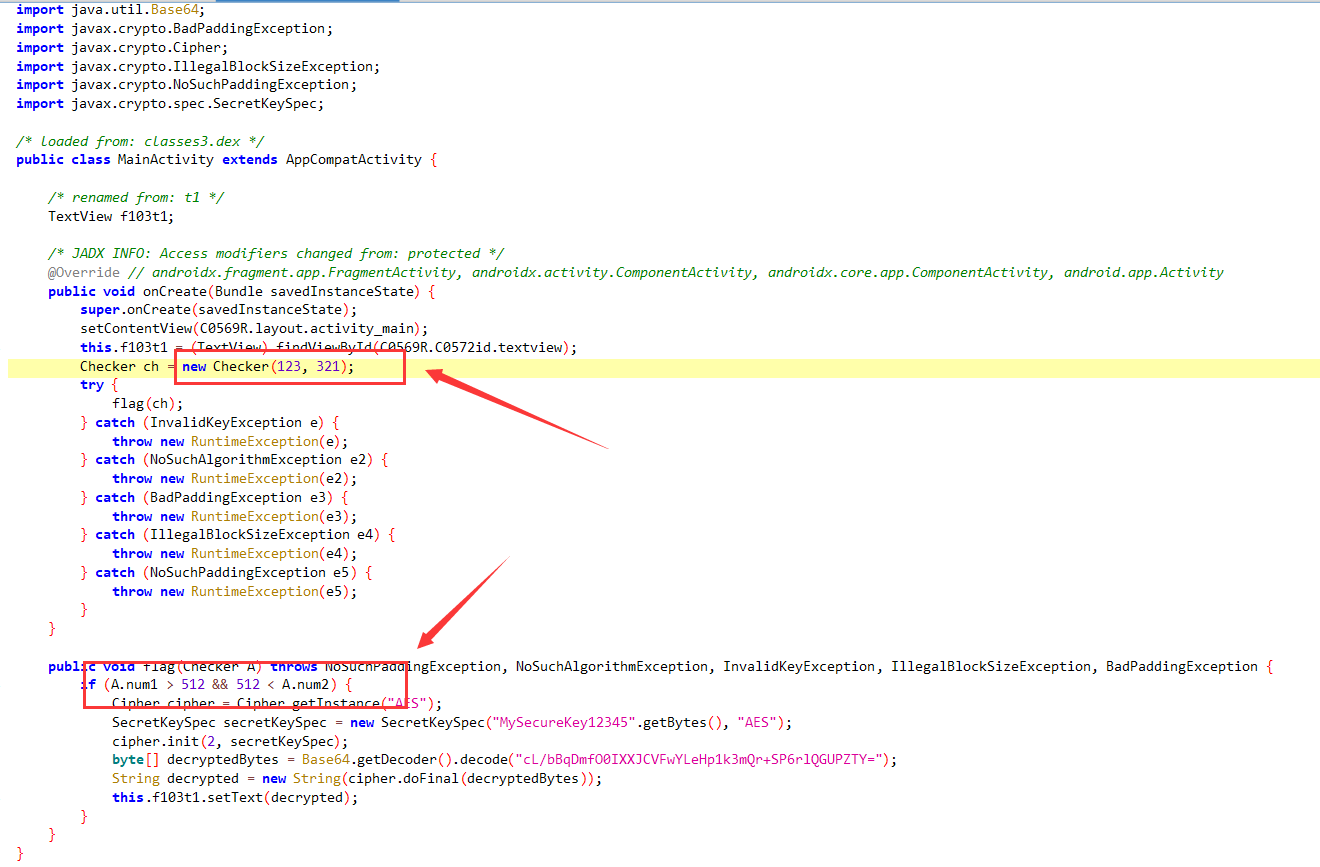Click the cipher.init(2, secretKeySpec) statement
The width and height of the screenshot is (1320, 867).
click(229, 742)
